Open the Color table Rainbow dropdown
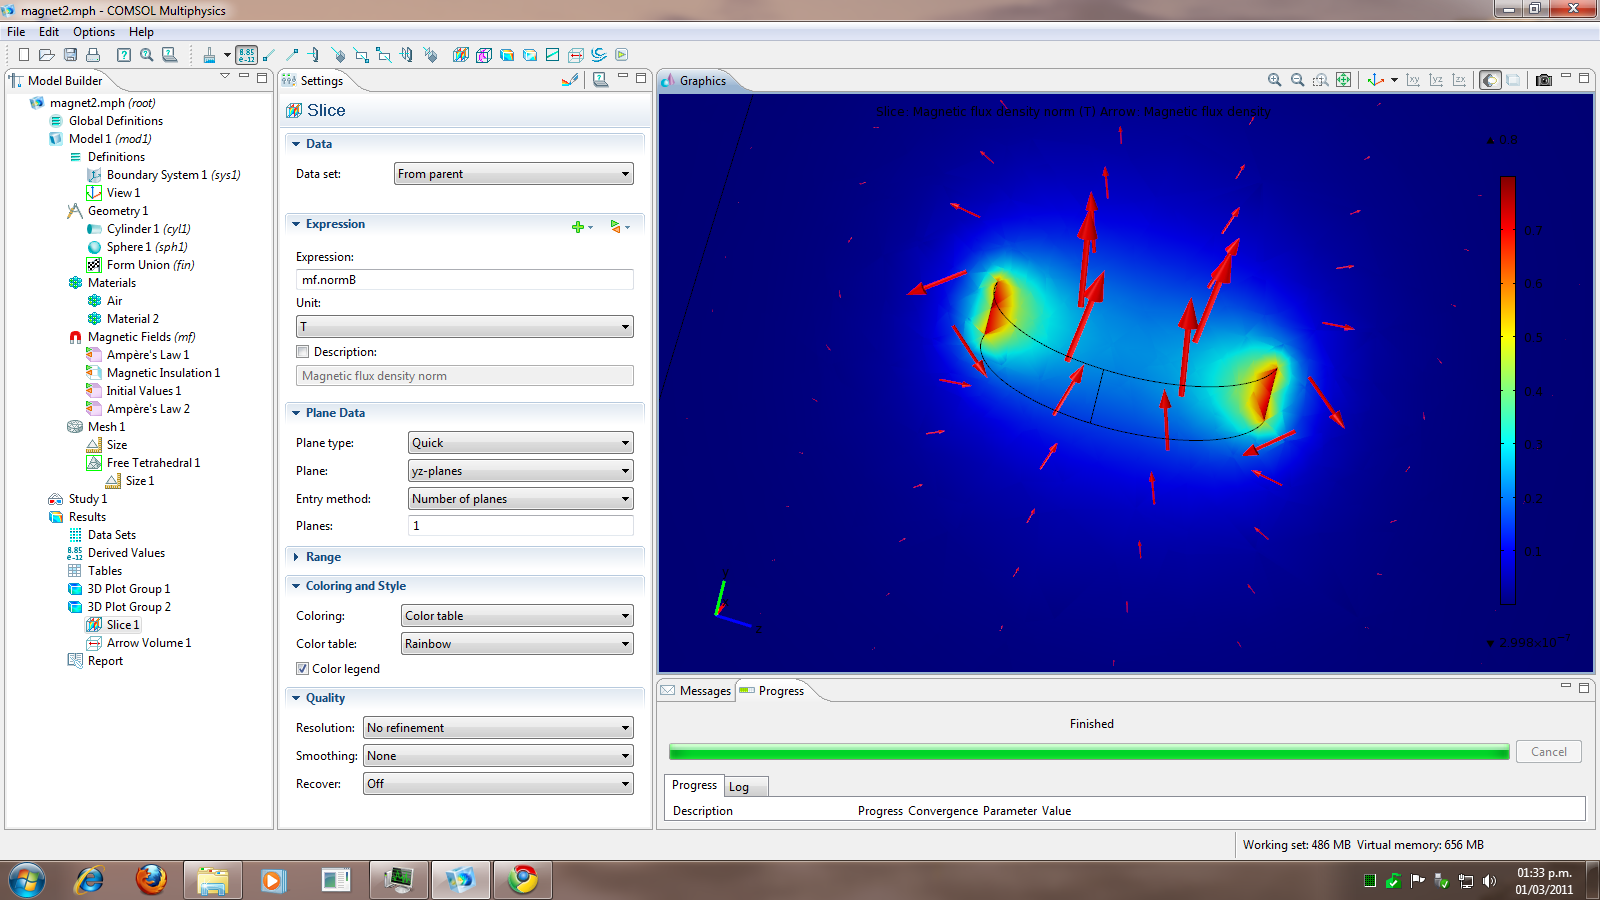Viewport: 1600px width, 900px height. click(517, 644)
